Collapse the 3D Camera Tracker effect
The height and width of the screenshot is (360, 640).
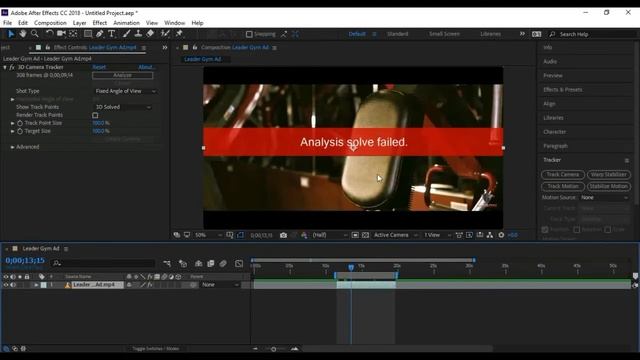coord(5,67)
